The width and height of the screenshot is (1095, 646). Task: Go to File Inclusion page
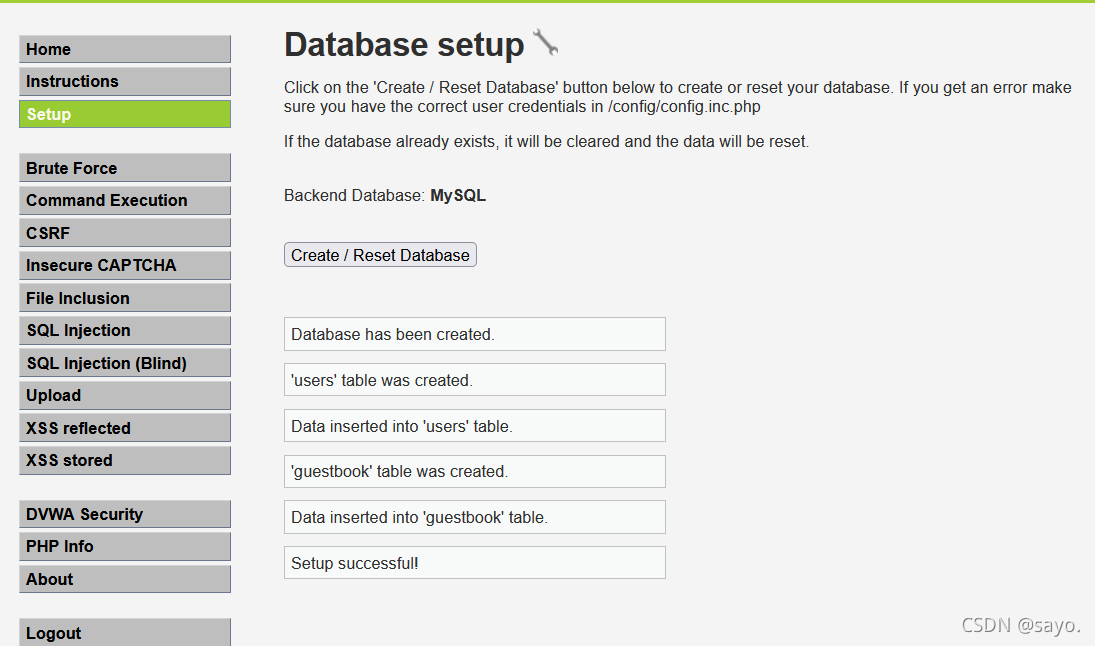125,298
